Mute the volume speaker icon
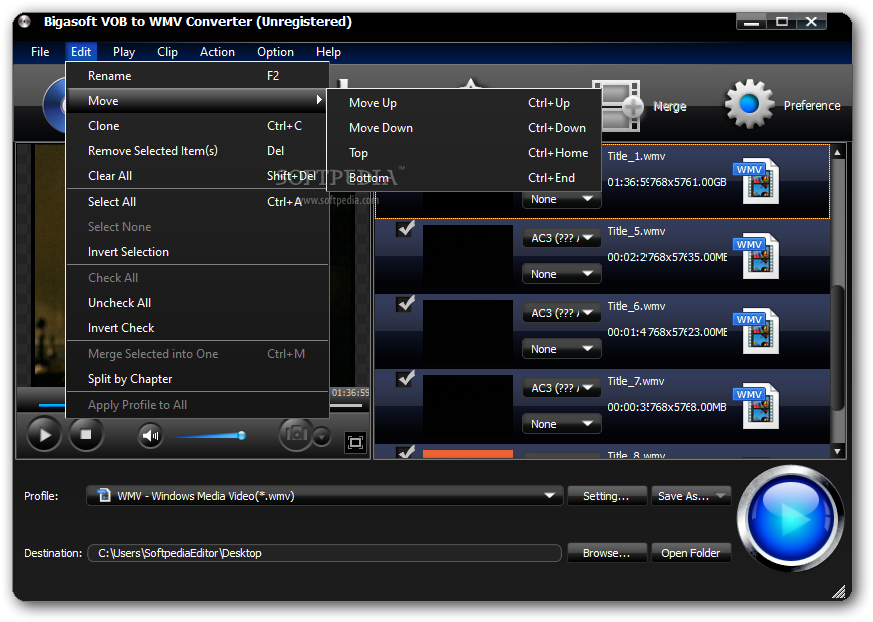Image resolution: width=873 pixels, height=622 pixels. click(150, 435)
